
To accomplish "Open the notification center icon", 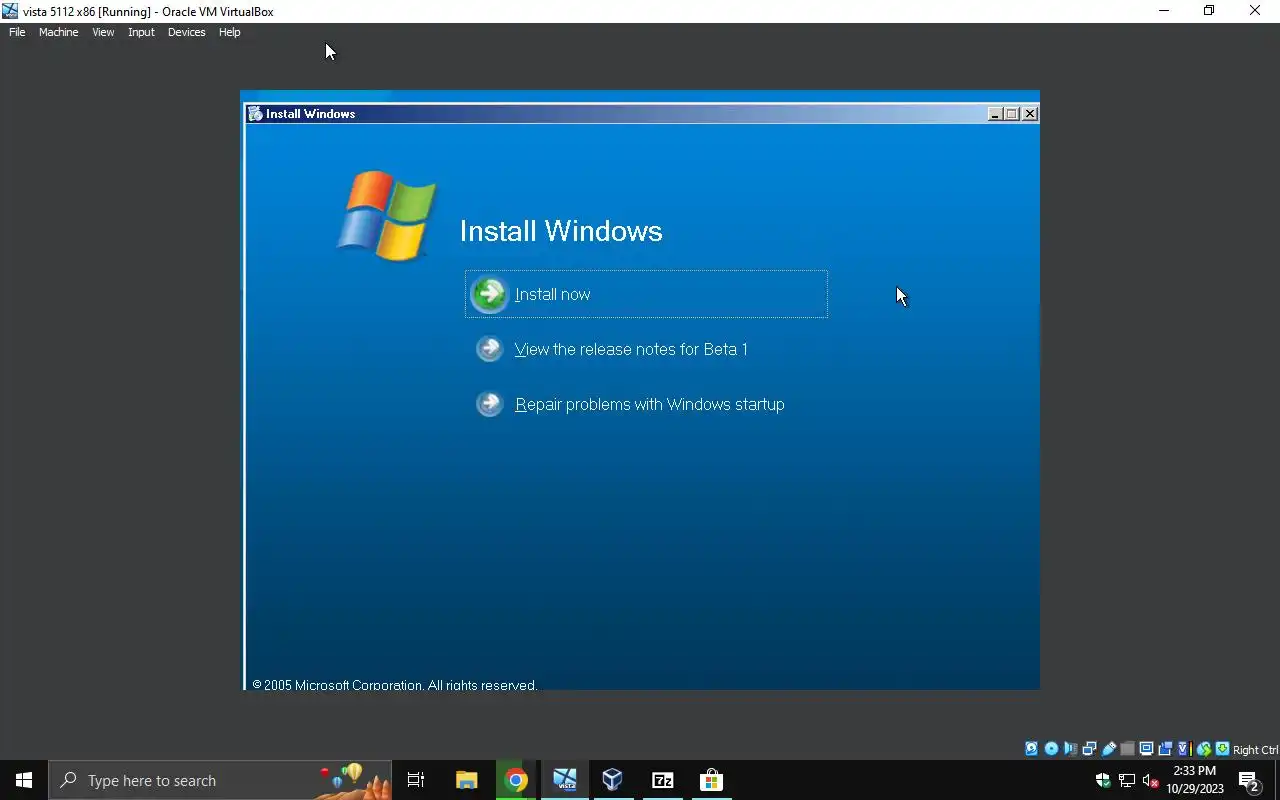I will coord(1249,780).
